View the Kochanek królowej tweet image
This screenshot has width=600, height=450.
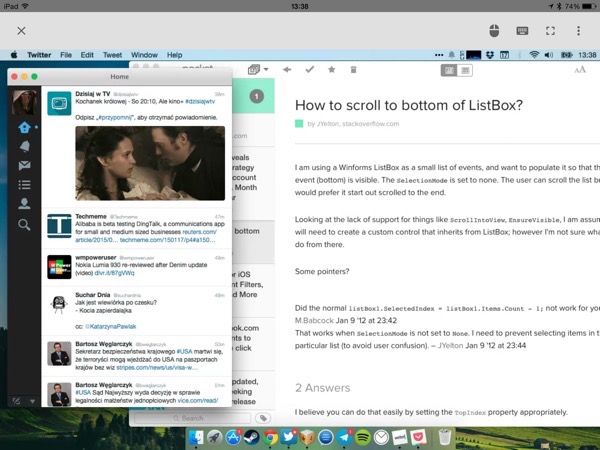click(150, 163)
